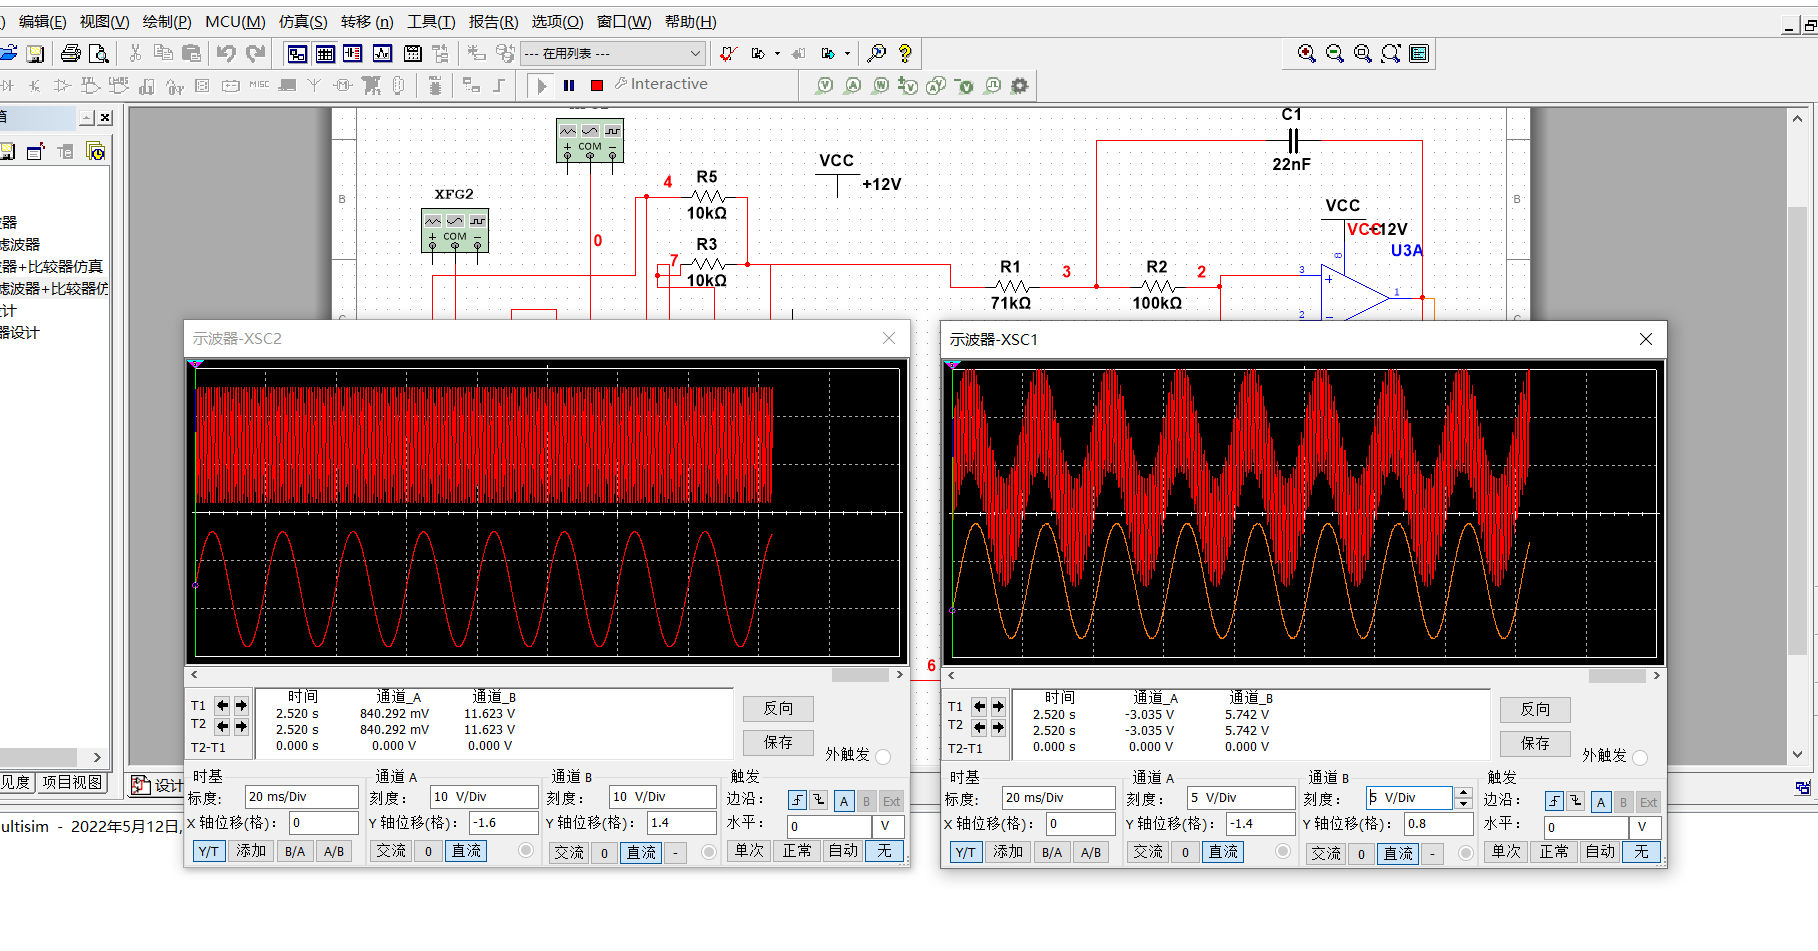Toggle the XSC1 外触发 radio button
The image size is (1818, 951).
tap(1640, 757)
